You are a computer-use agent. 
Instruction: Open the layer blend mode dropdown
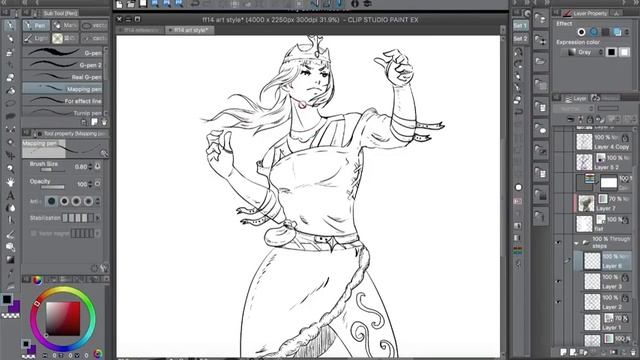(x=573, y=109)
